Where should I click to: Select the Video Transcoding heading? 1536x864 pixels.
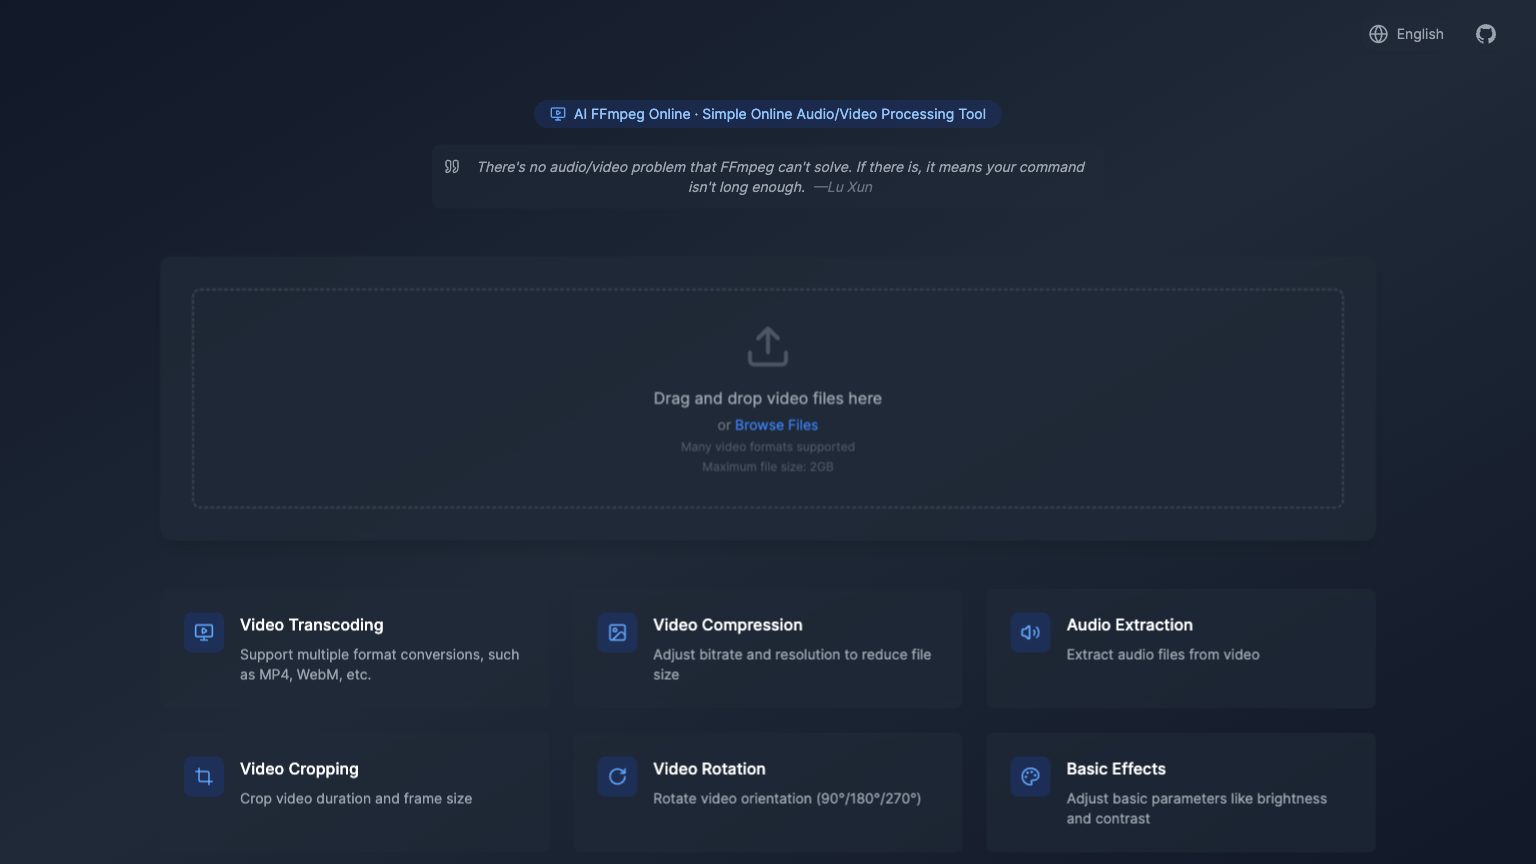[311, 625]
